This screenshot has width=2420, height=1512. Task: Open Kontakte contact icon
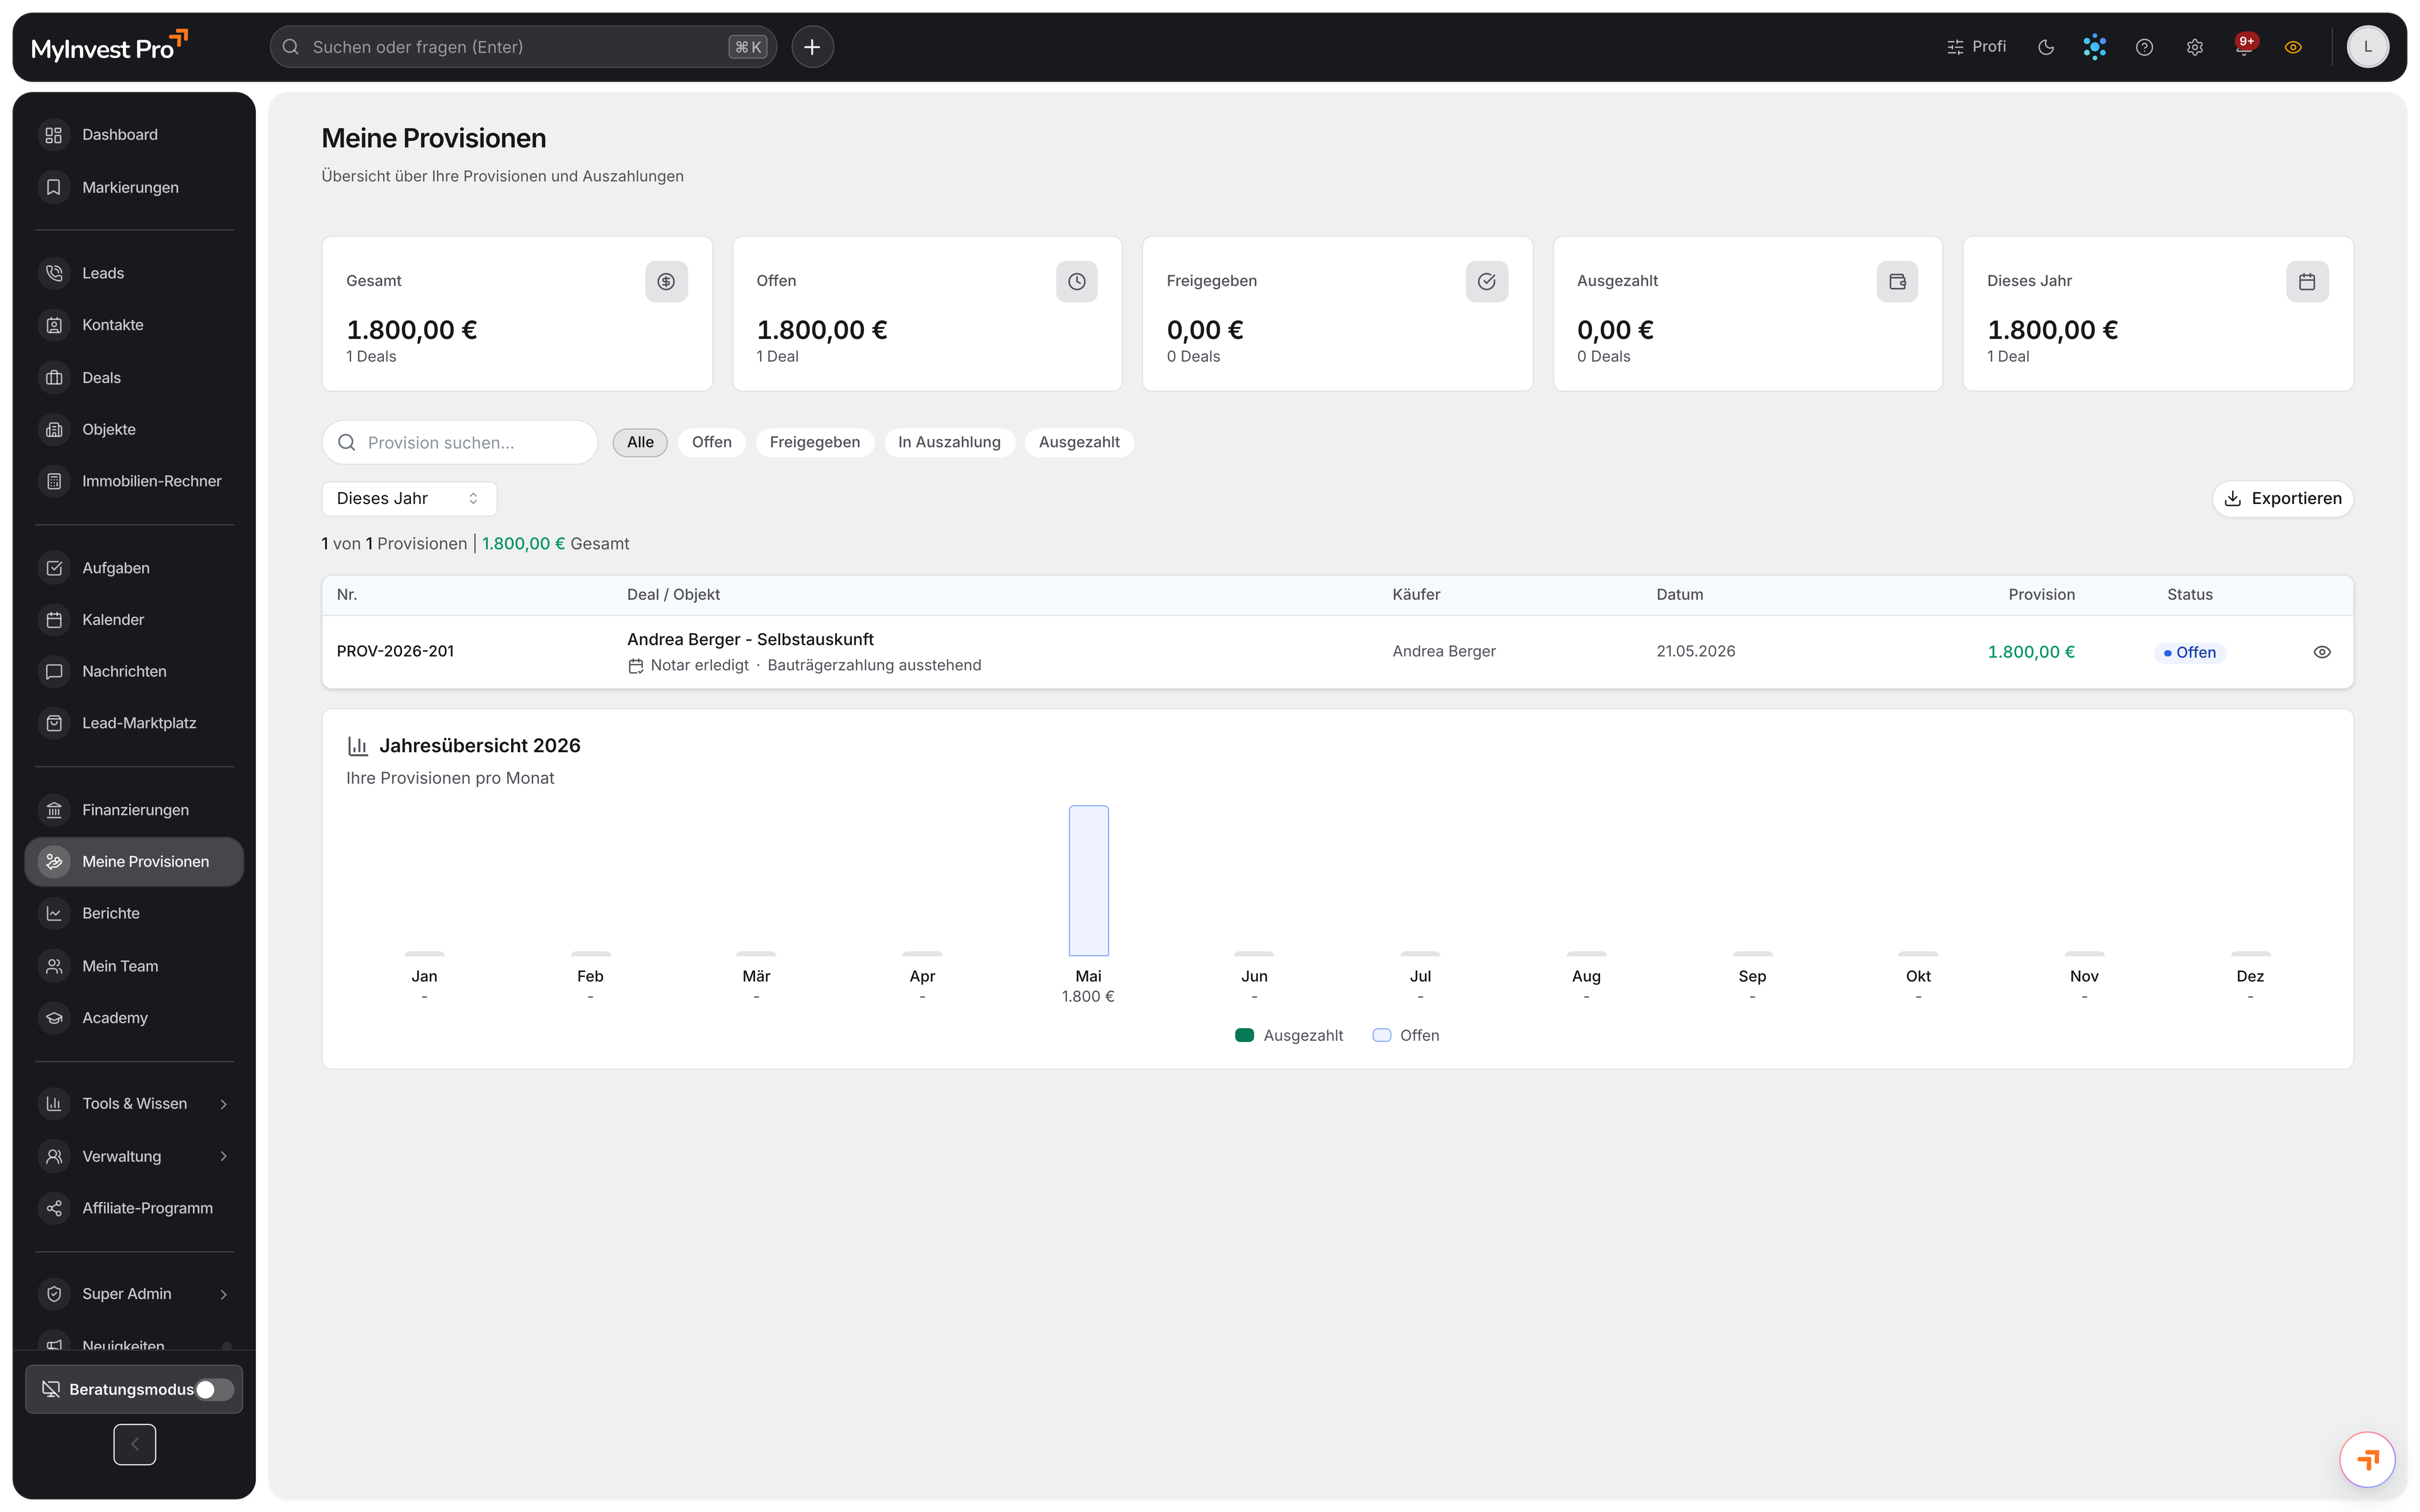[54, 325]
